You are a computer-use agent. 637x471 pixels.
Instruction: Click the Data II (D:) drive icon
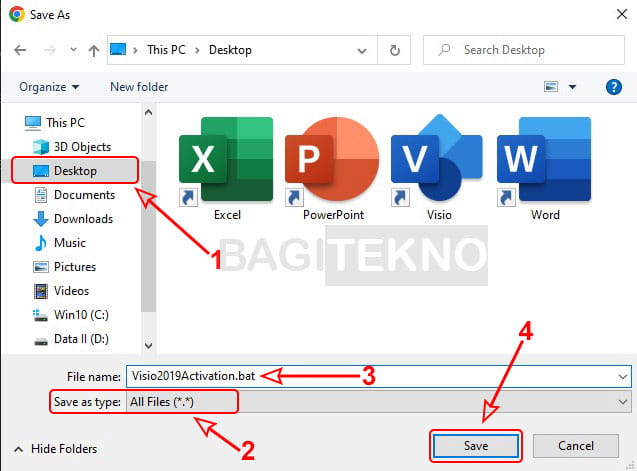(x=41, y=341)
